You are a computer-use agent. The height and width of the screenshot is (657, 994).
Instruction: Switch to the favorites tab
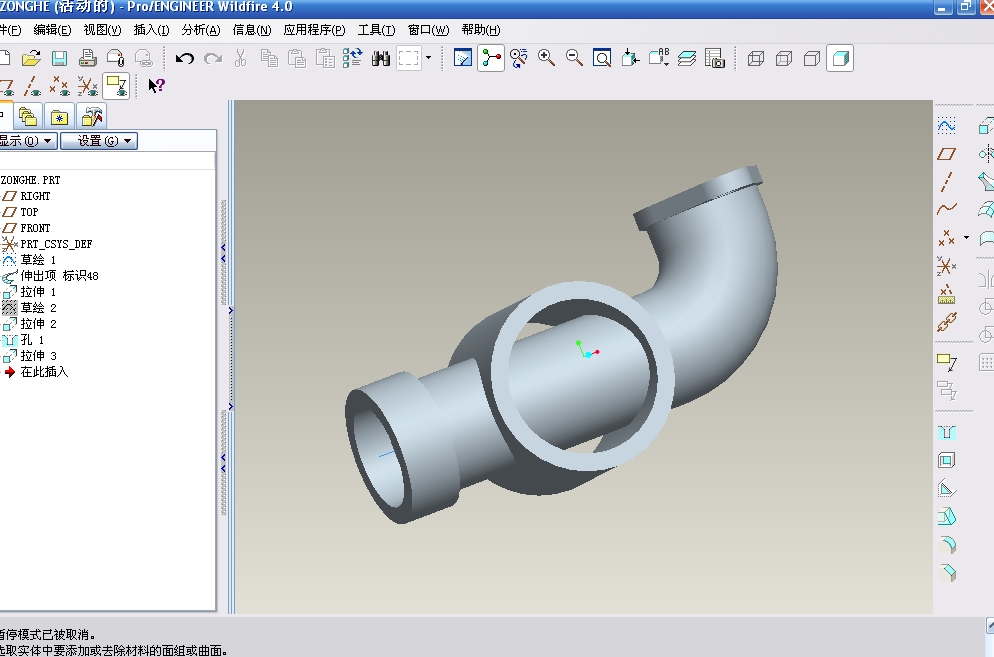[59, 117]
